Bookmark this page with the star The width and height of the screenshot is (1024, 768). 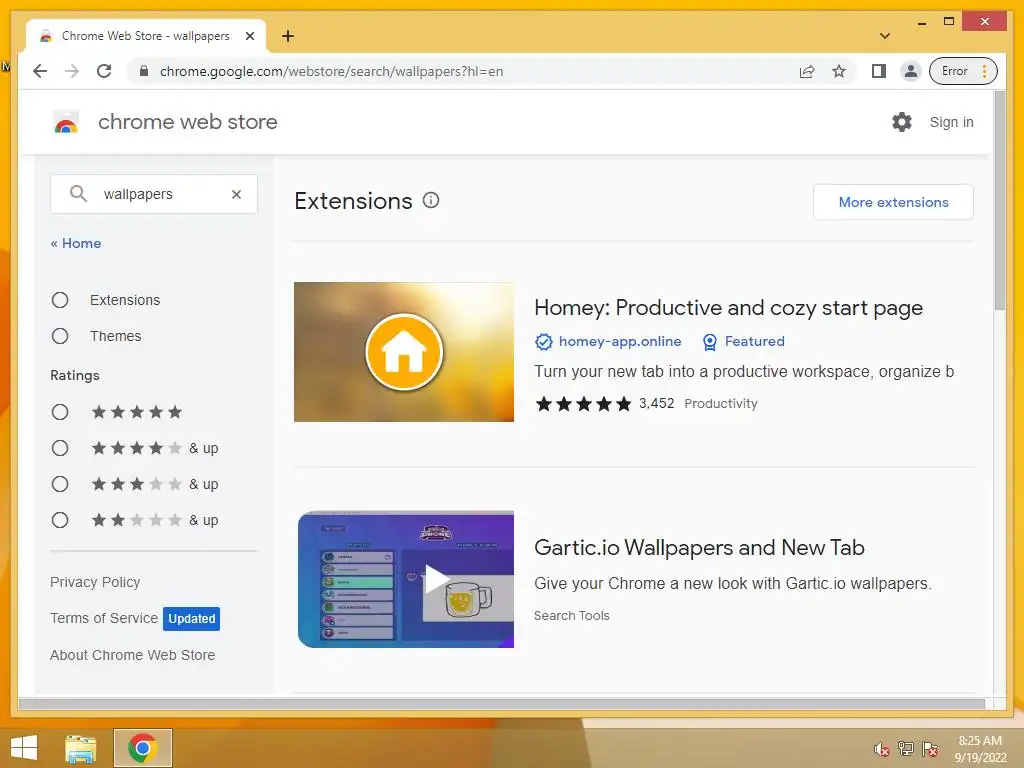pos(839,71)
